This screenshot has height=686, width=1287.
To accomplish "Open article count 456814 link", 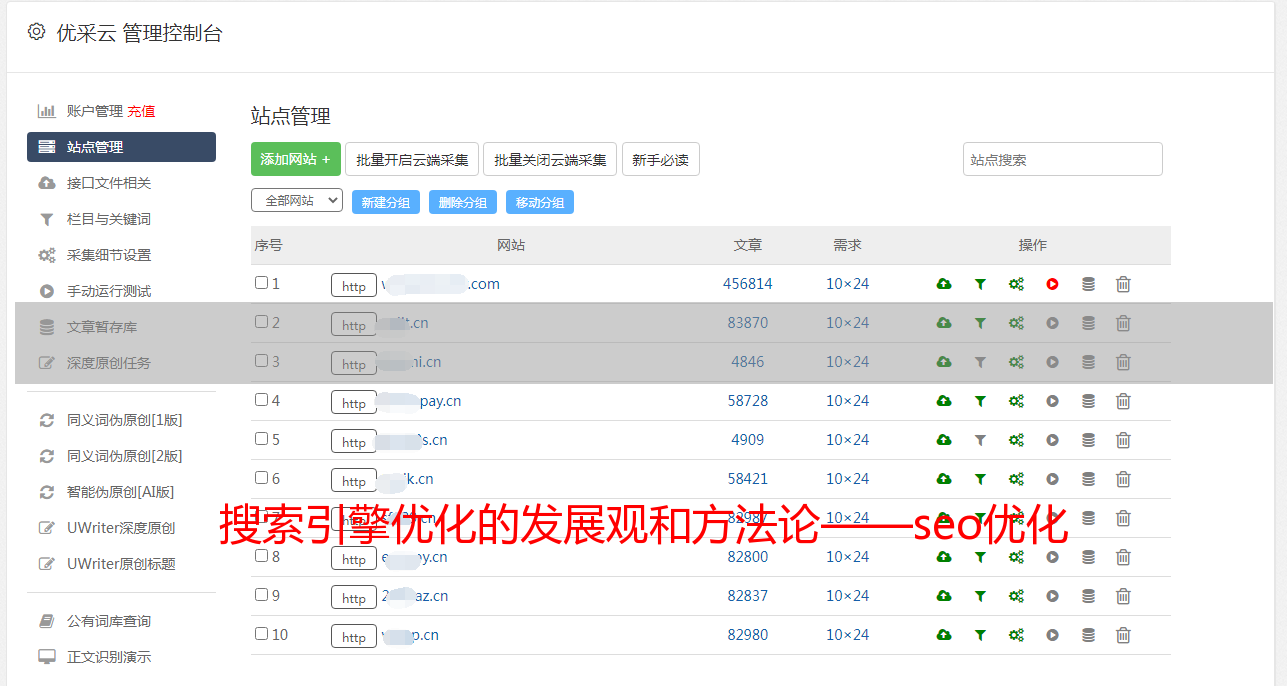I will 748,284.
